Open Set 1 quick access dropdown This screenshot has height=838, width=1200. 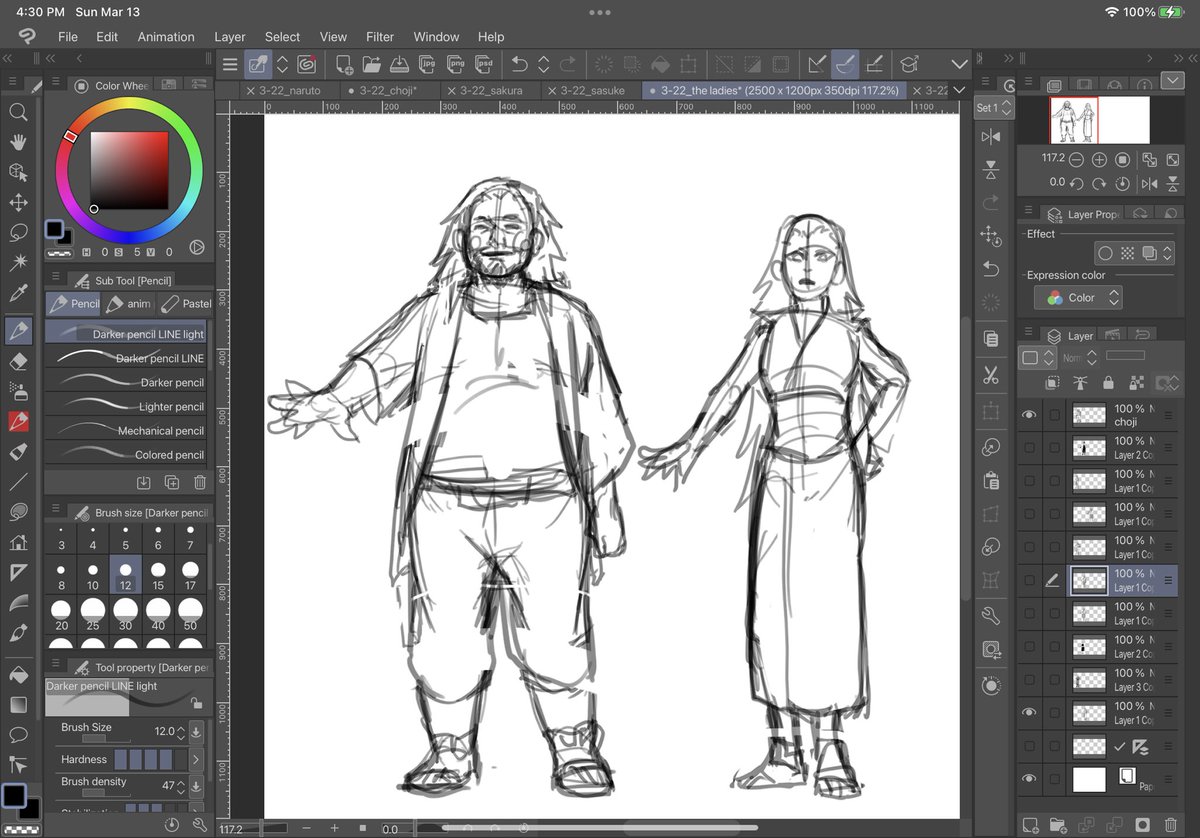[x=995, y=107]
